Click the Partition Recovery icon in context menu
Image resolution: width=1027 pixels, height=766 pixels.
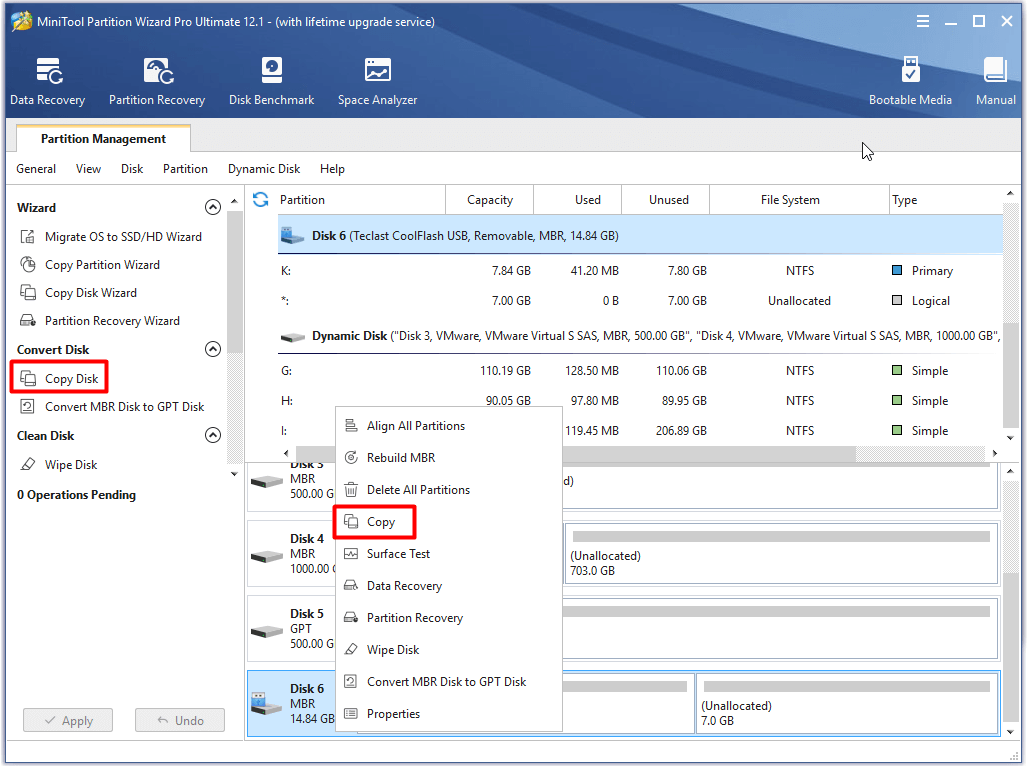click(351, 617)
